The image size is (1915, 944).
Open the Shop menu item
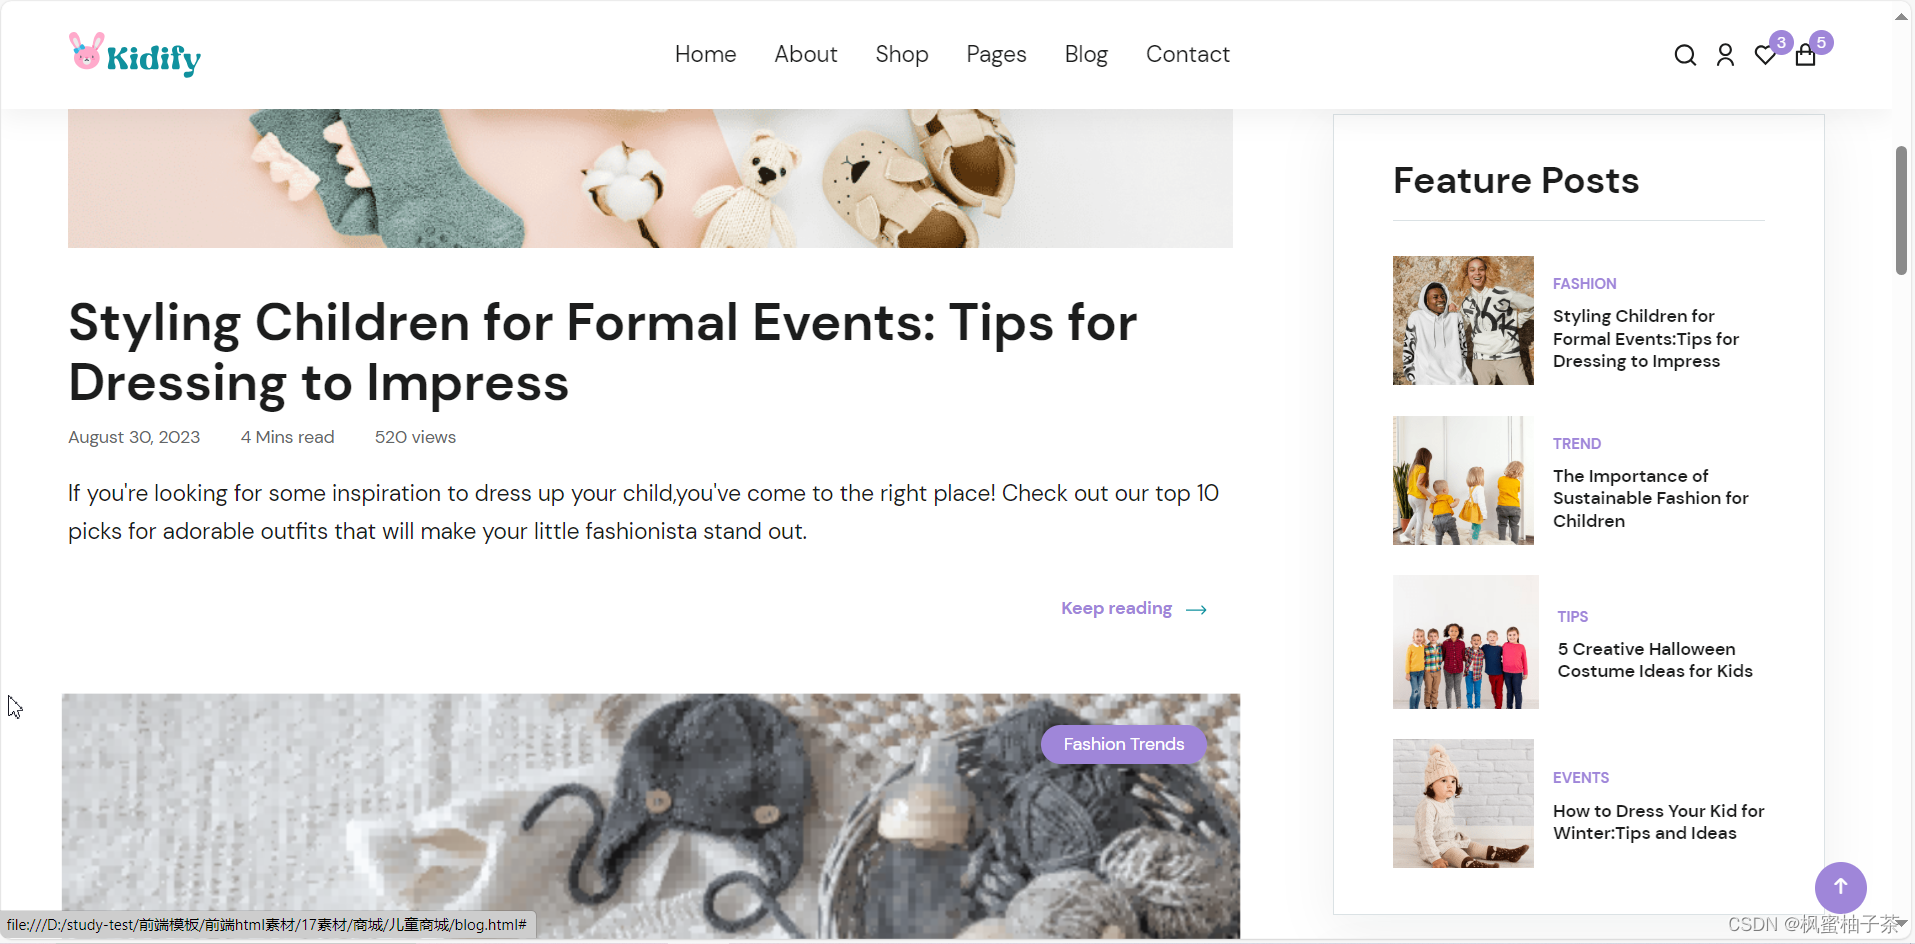point(902,54)
